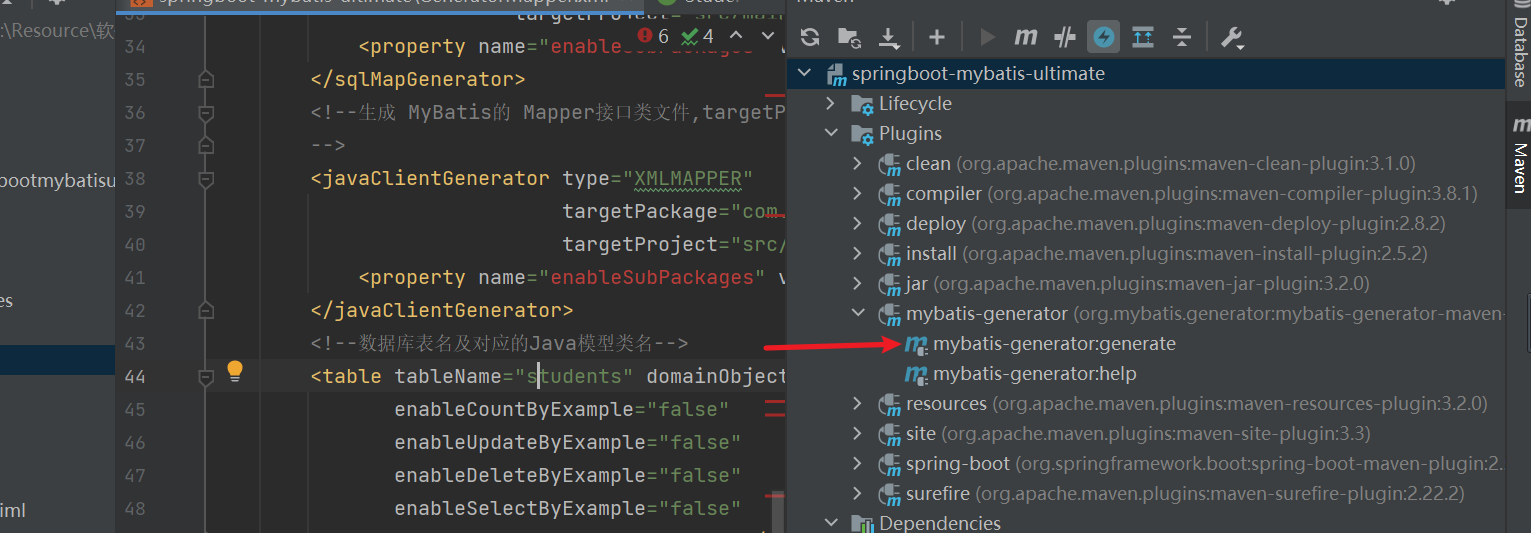Select the surefire plugin row label
Viewport: 1531px width, 533px height.
(x=1185, y=494)
